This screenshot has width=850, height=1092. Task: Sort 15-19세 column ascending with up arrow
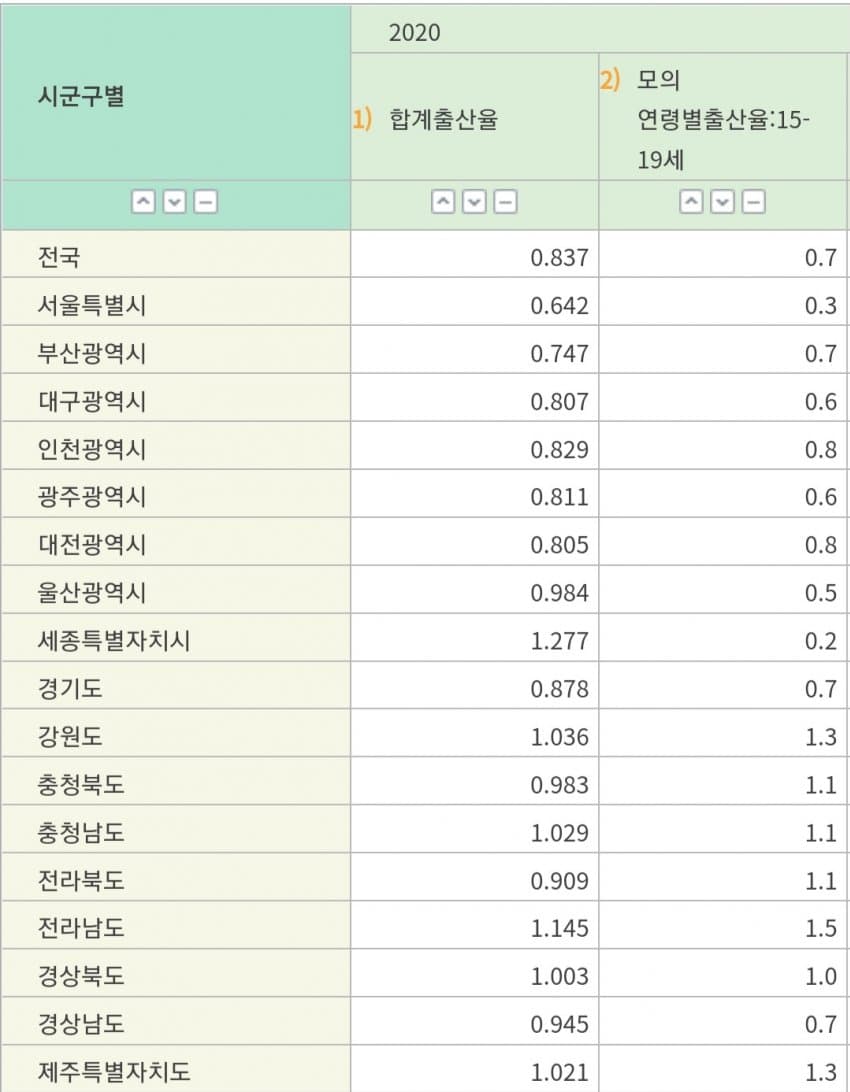tap(692, 203)
